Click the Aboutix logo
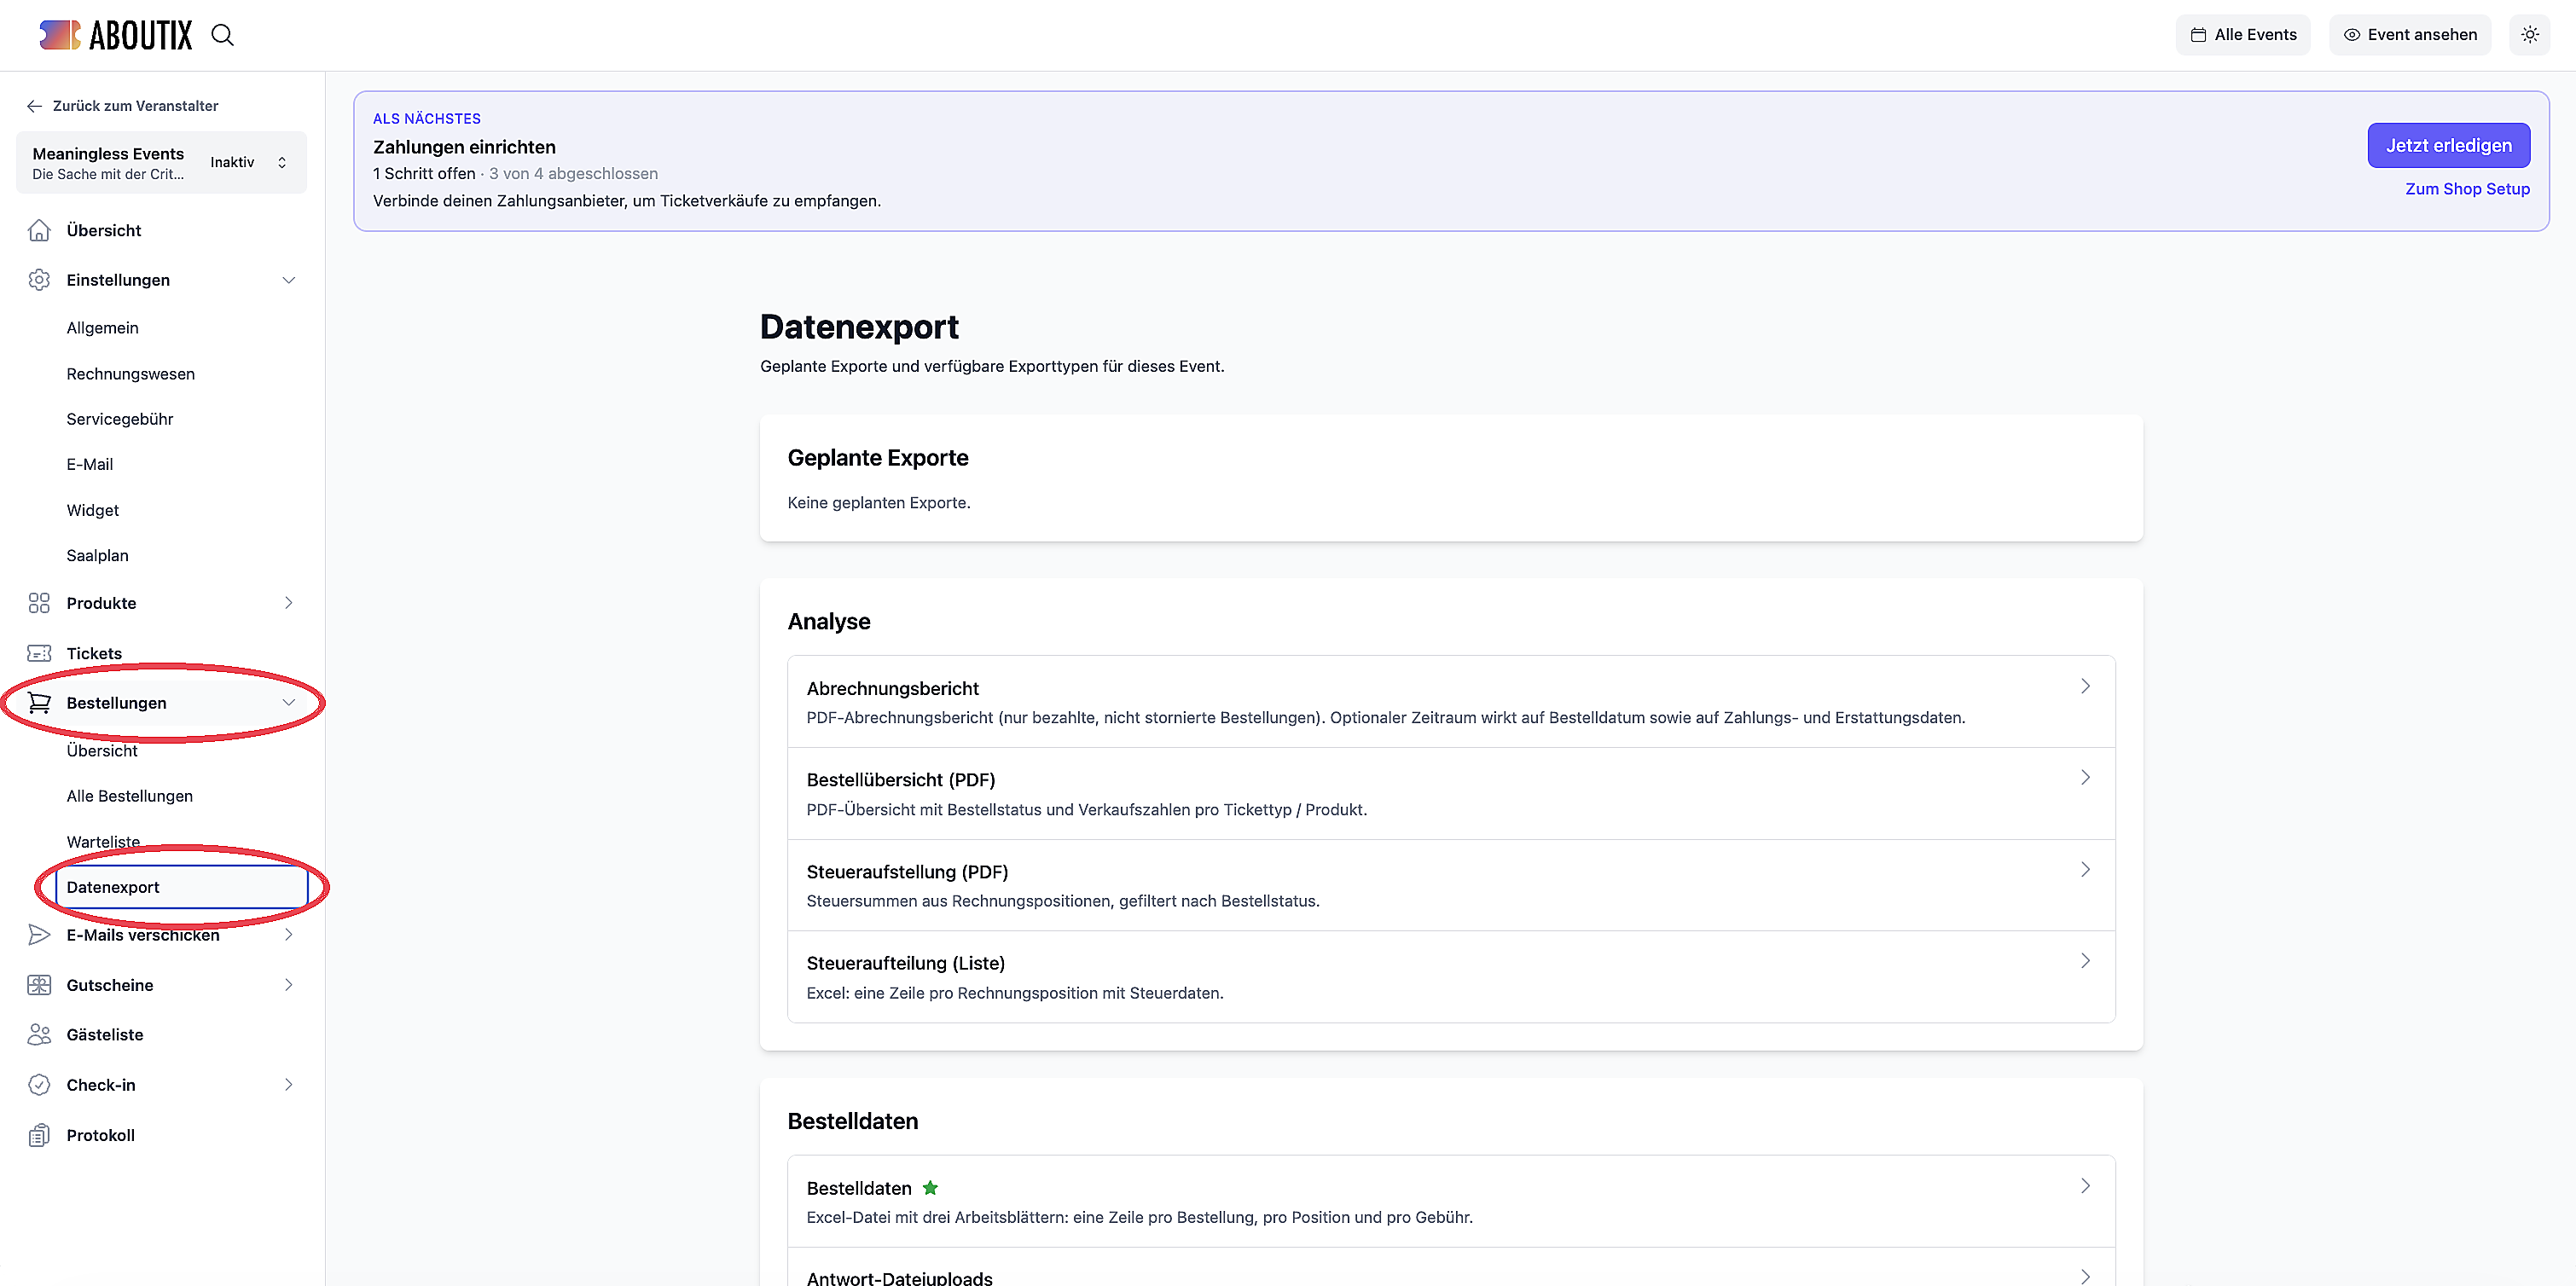The image size is (2576, 1286). pos(115,35)
